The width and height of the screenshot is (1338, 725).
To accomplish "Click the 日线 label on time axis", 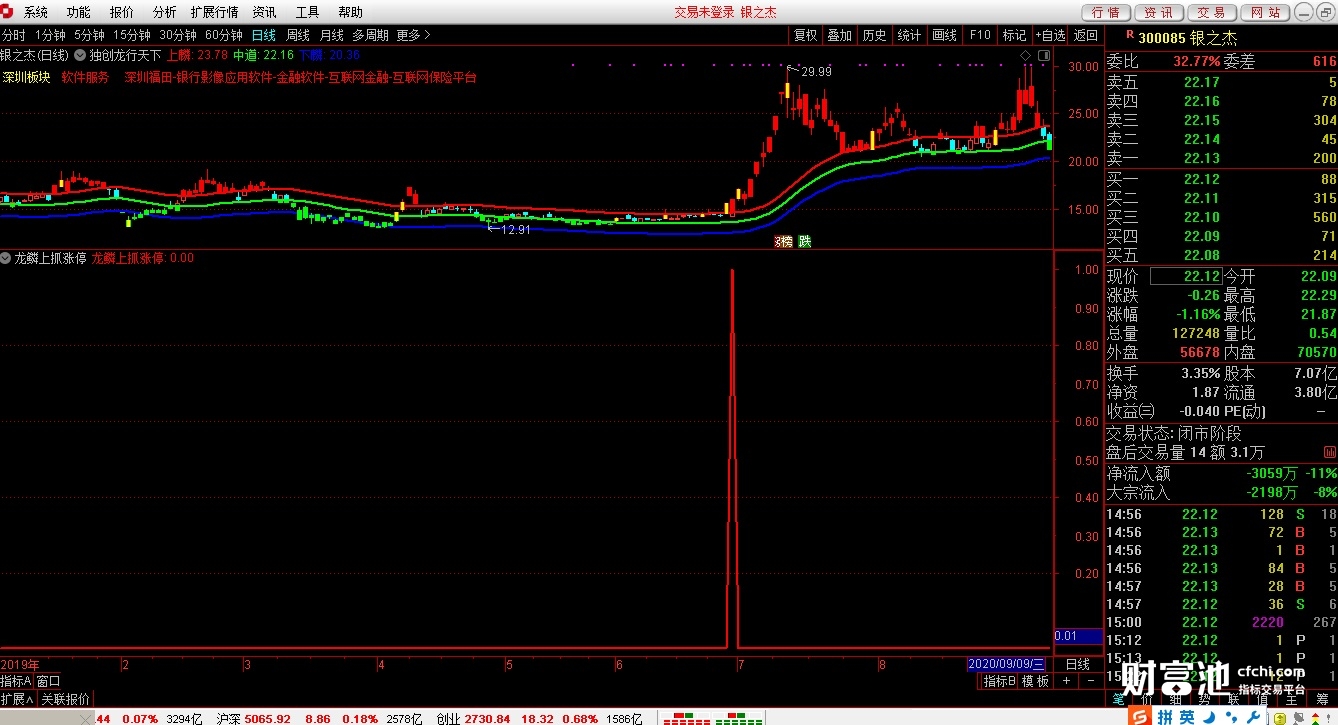I will coord(1078,664).
